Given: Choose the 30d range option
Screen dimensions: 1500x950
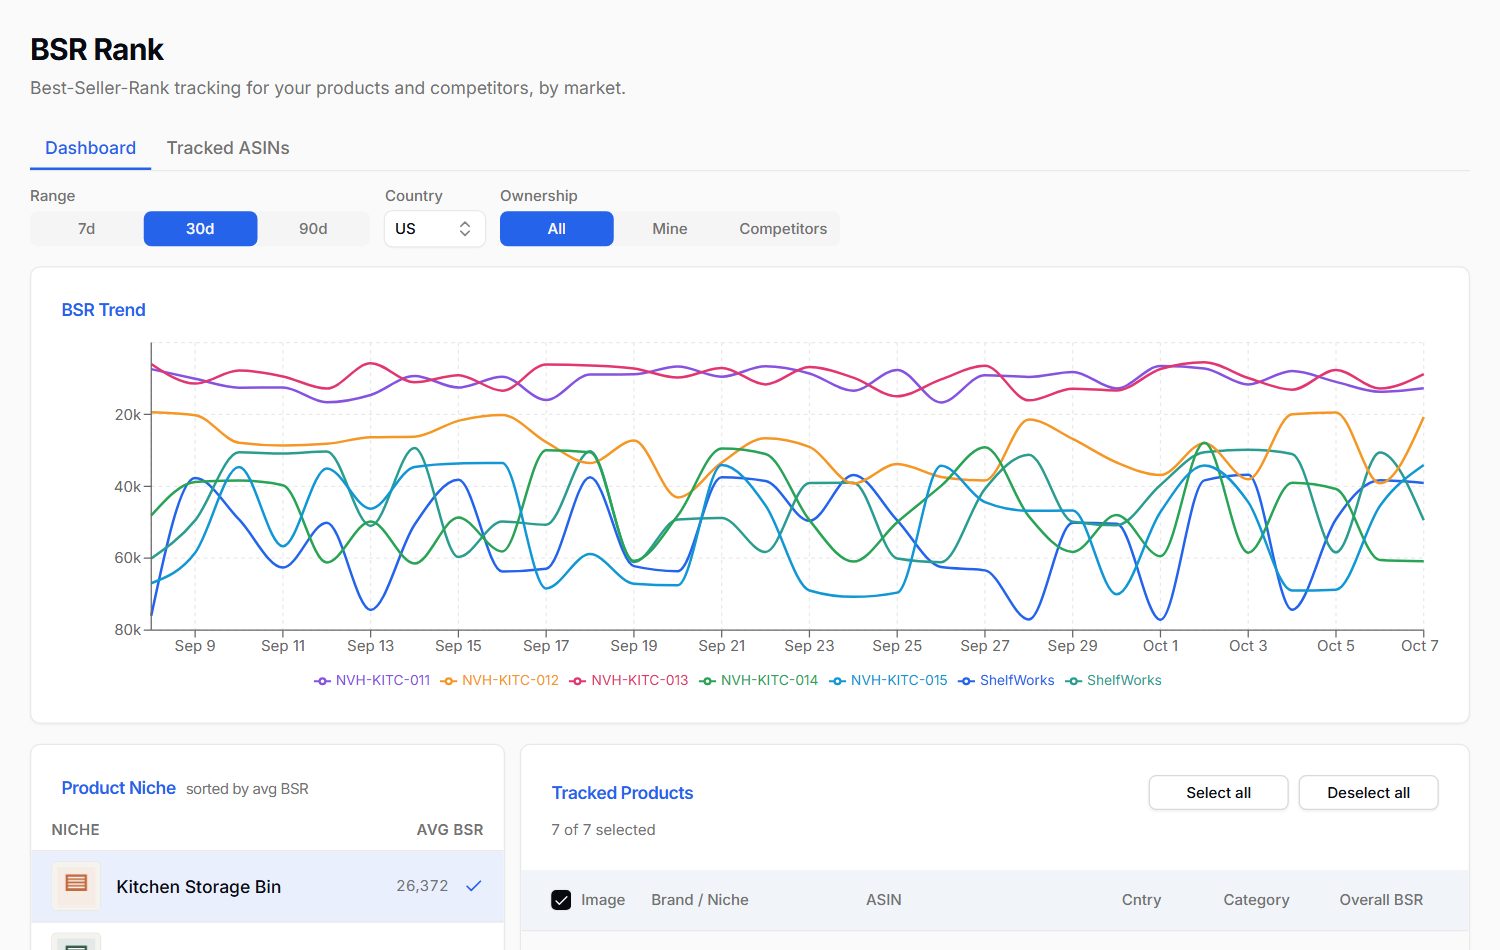Looking at the screenshot, I should (x=200, y=229).
